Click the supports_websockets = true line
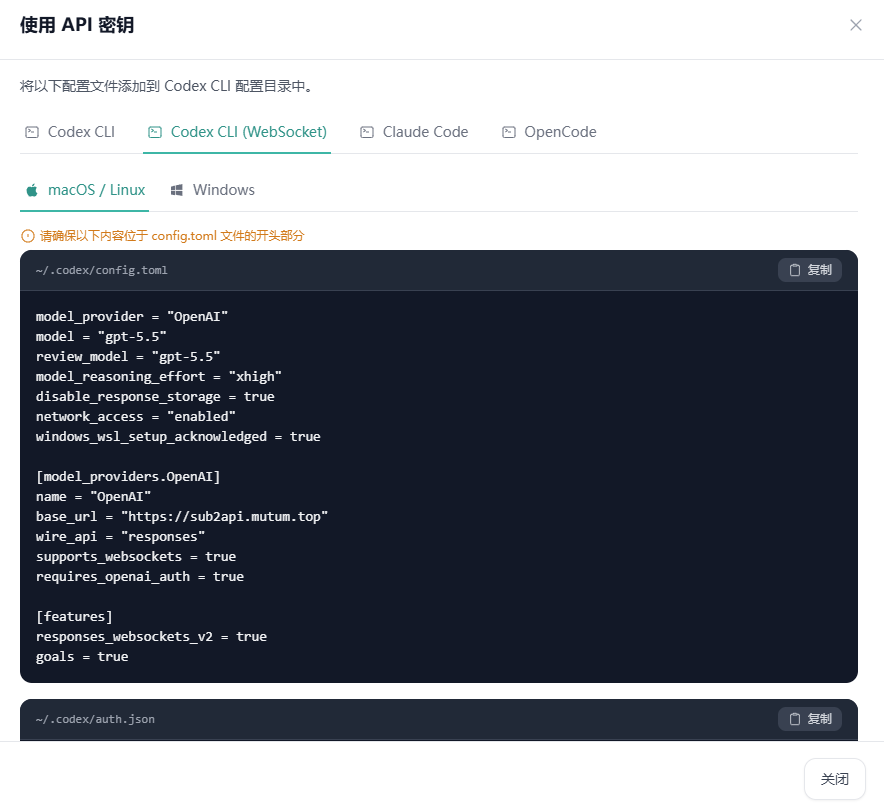 pos(136,557)
